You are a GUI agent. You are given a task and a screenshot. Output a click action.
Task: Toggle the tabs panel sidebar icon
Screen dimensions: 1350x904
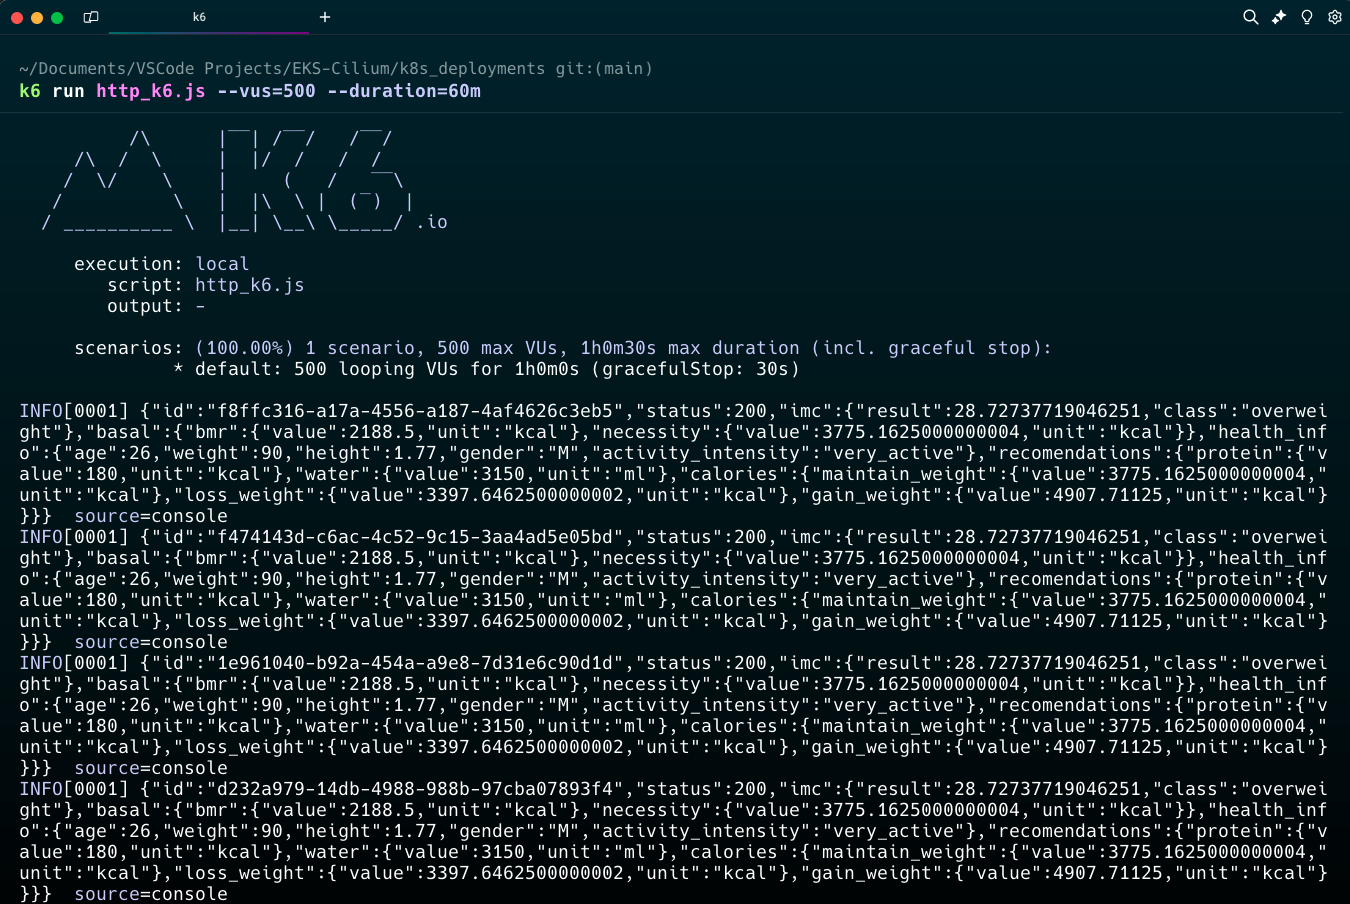(91, 17)
